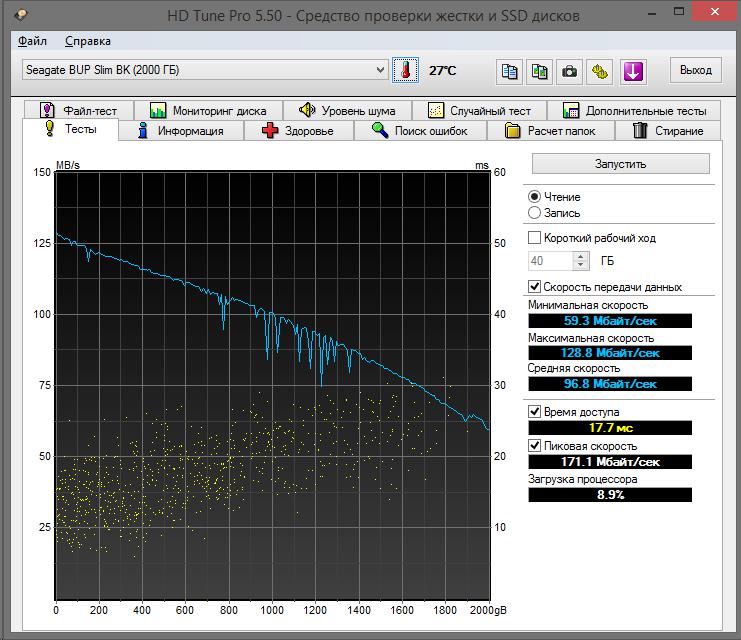Select the Тесты tab
Screen dimensions: 741x640
click(x=70, y=129)
